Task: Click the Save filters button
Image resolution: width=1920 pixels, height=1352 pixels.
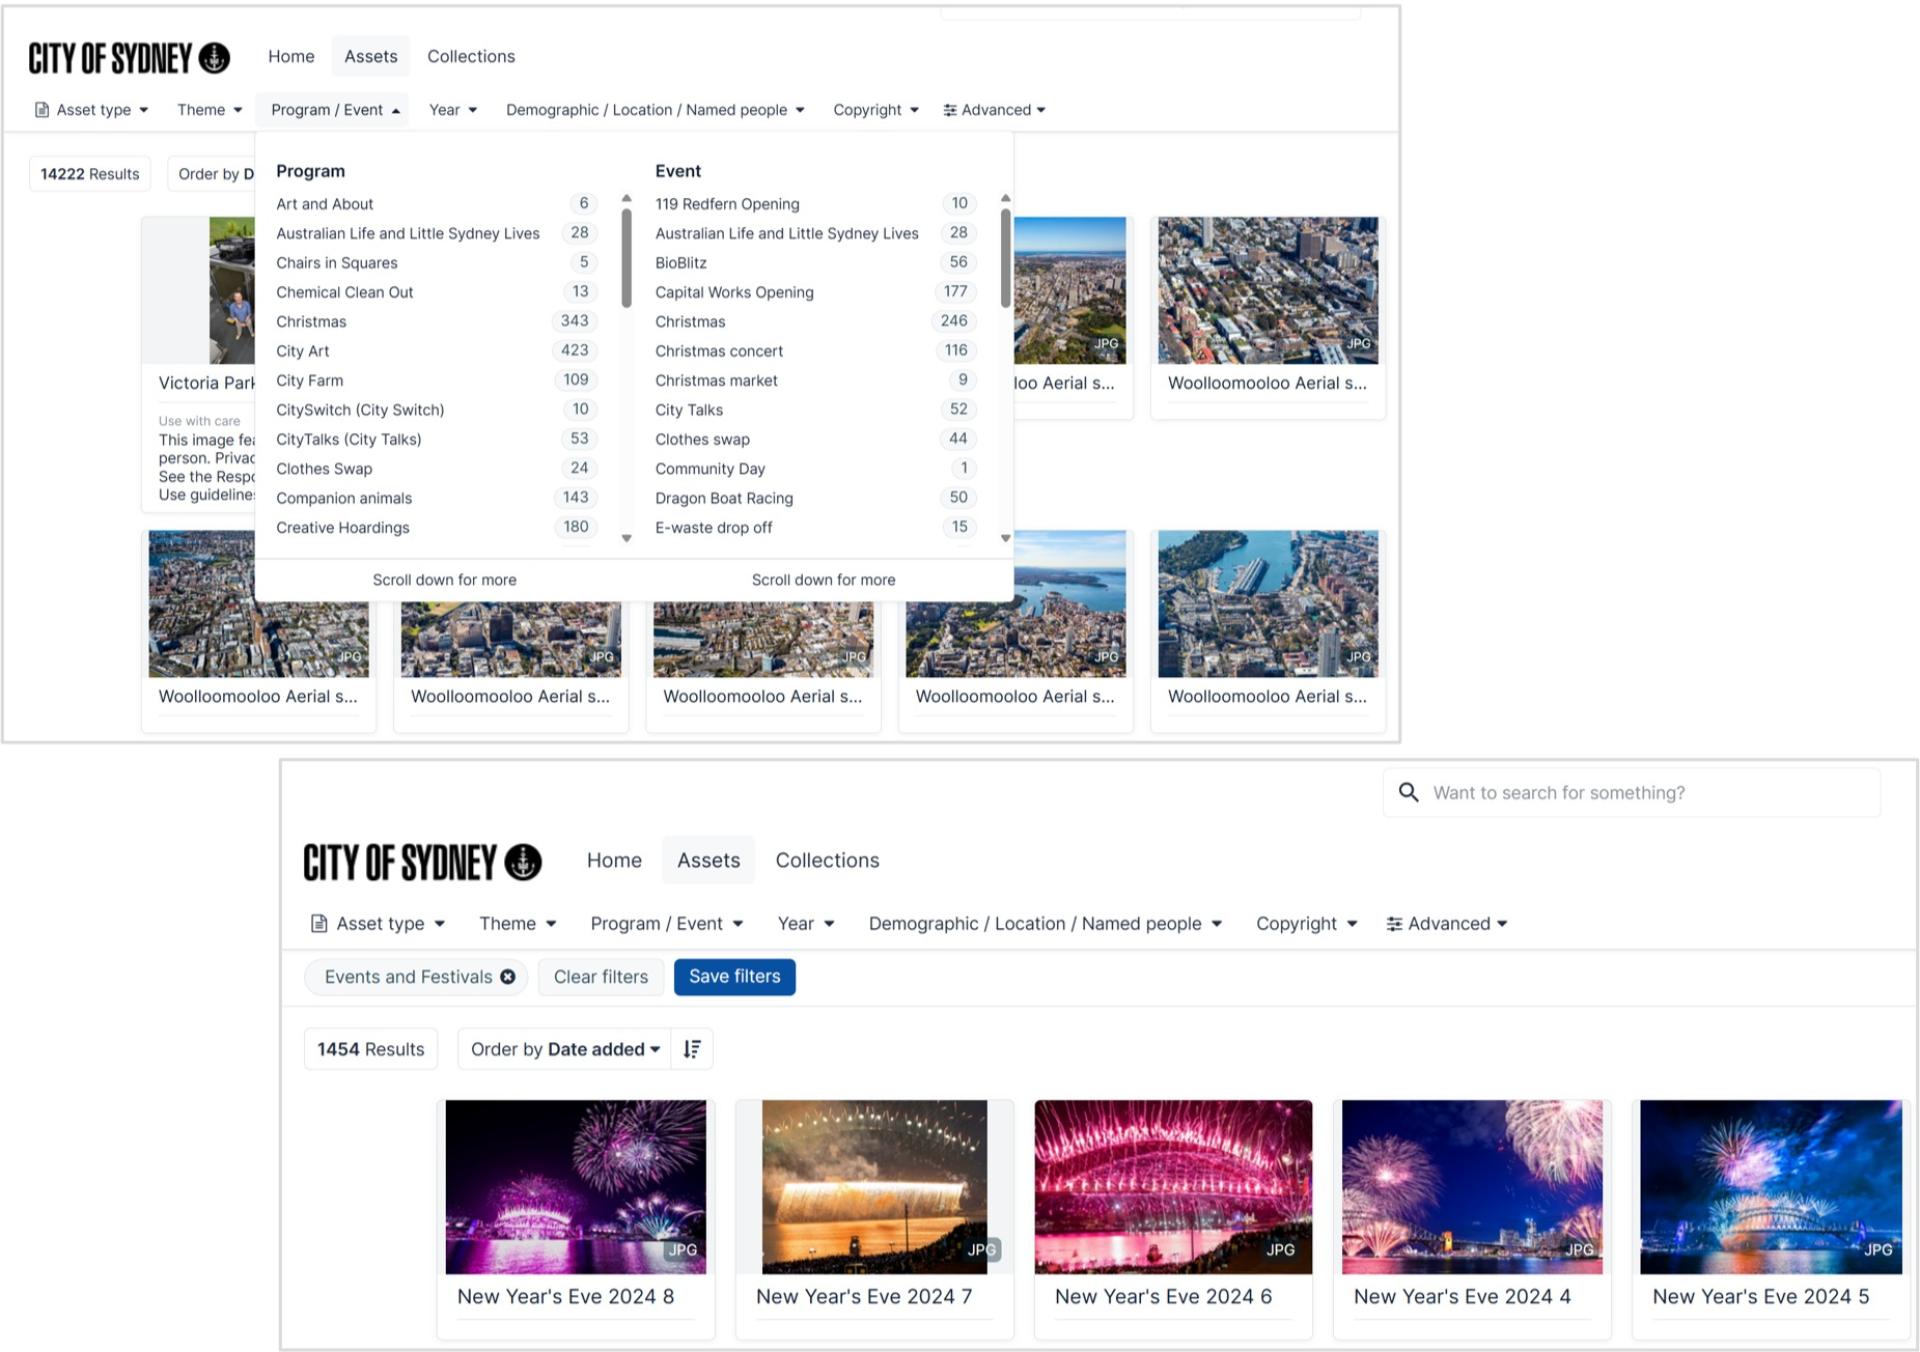Action: 734,977
